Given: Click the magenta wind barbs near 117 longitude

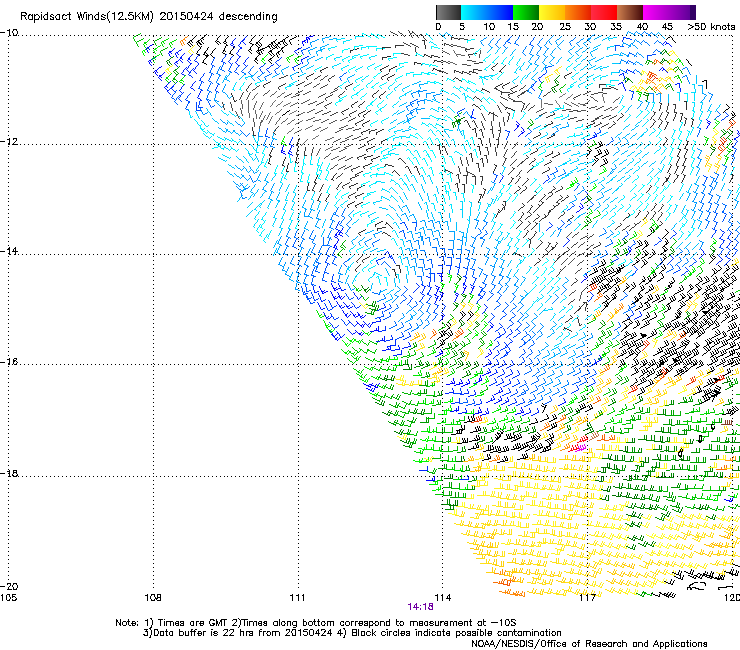Looking at the screenshot, I should (x=580, y=447).
